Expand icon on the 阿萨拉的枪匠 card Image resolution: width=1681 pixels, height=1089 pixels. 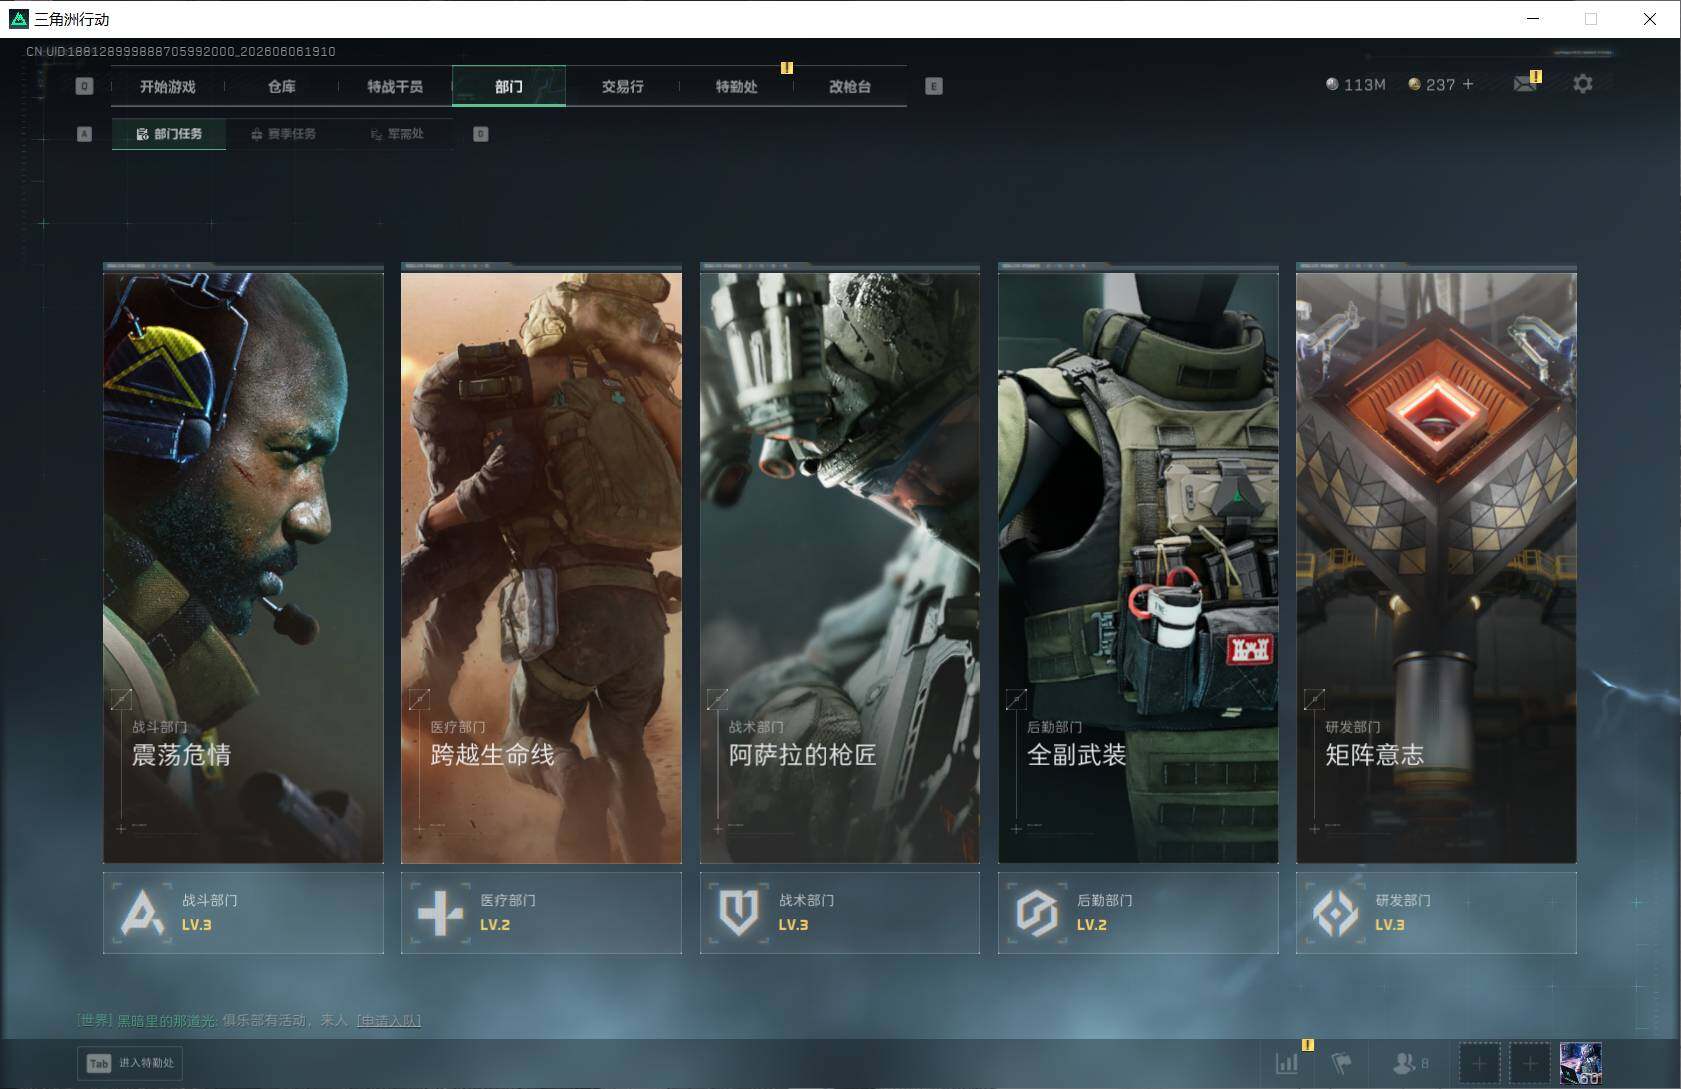tap(717, 699)
